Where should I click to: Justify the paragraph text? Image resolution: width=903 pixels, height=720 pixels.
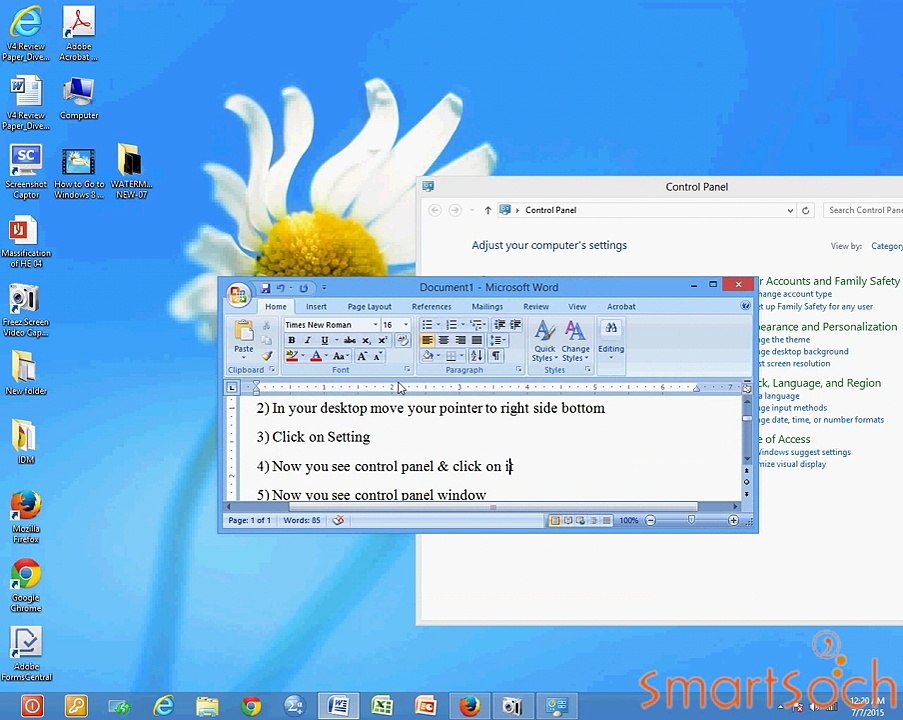coord(477,340)
